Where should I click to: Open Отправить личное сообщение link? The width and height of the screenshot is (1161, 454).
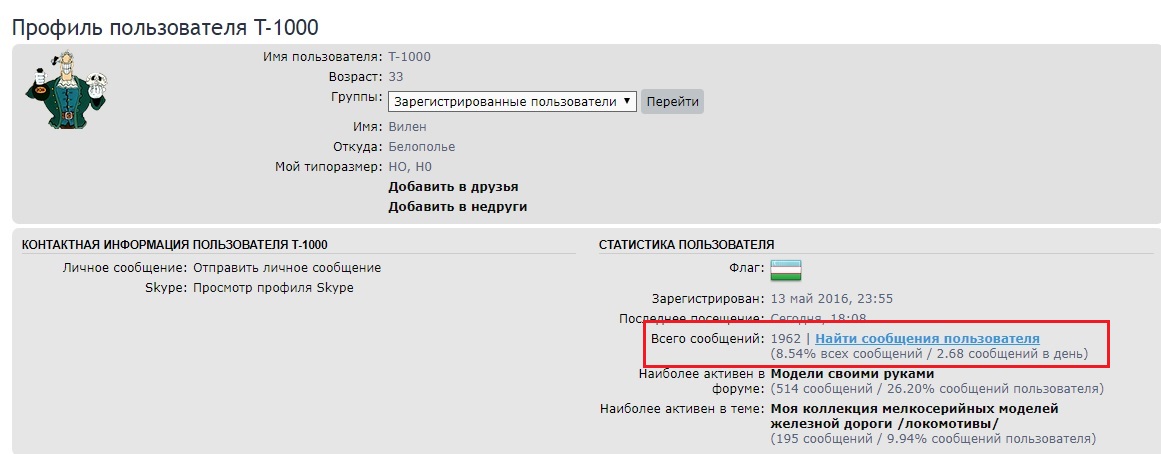click(286, 268)
